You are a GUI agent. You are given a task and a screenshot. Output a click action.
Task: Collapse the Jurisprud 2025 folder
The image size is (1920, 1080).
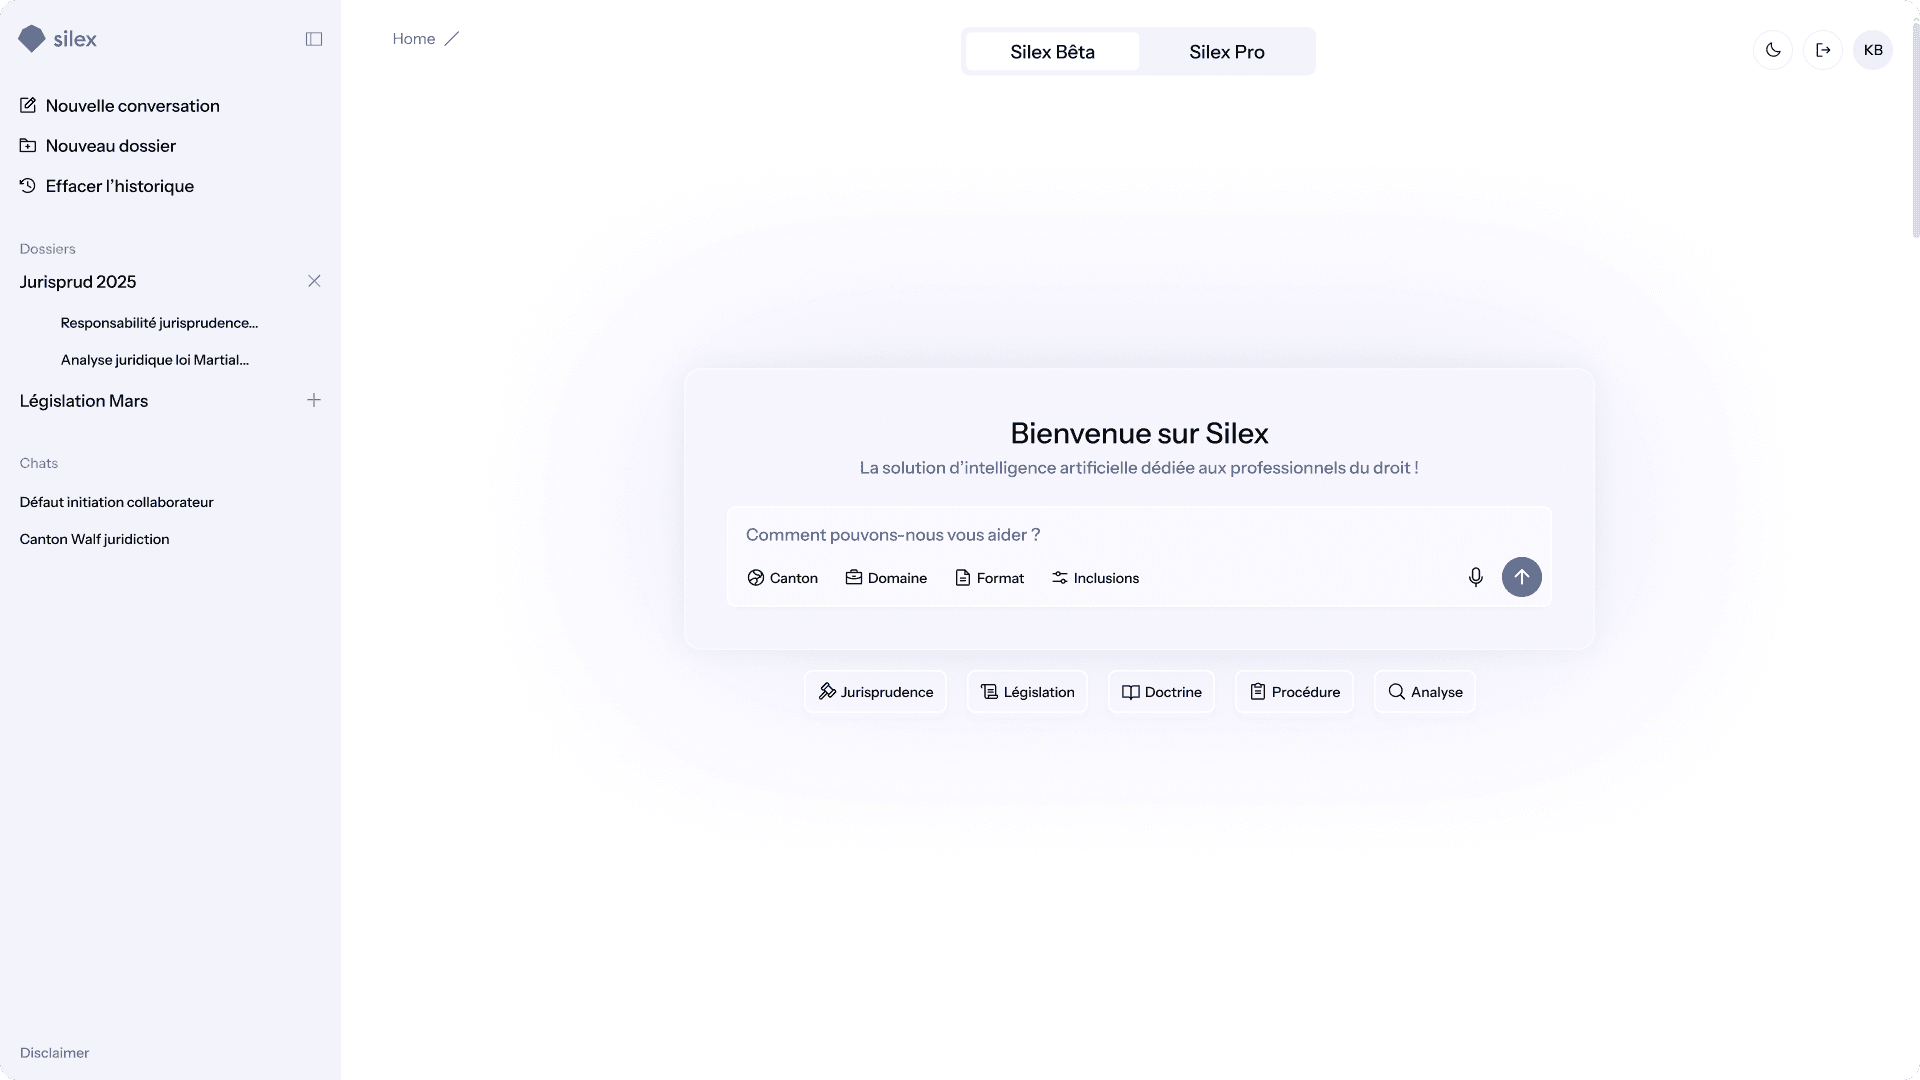(314, 281)
